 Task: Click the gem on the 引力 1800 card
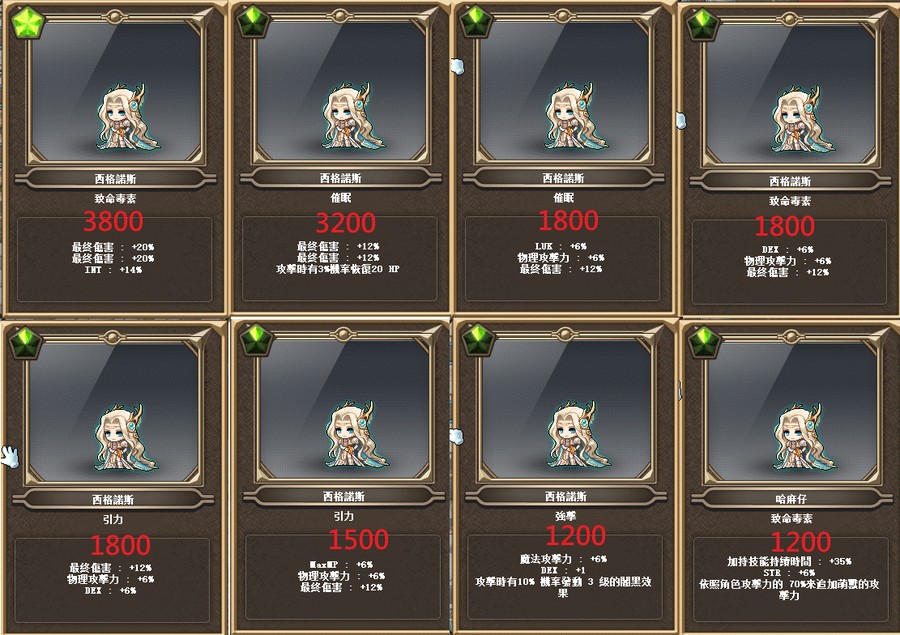25,343
